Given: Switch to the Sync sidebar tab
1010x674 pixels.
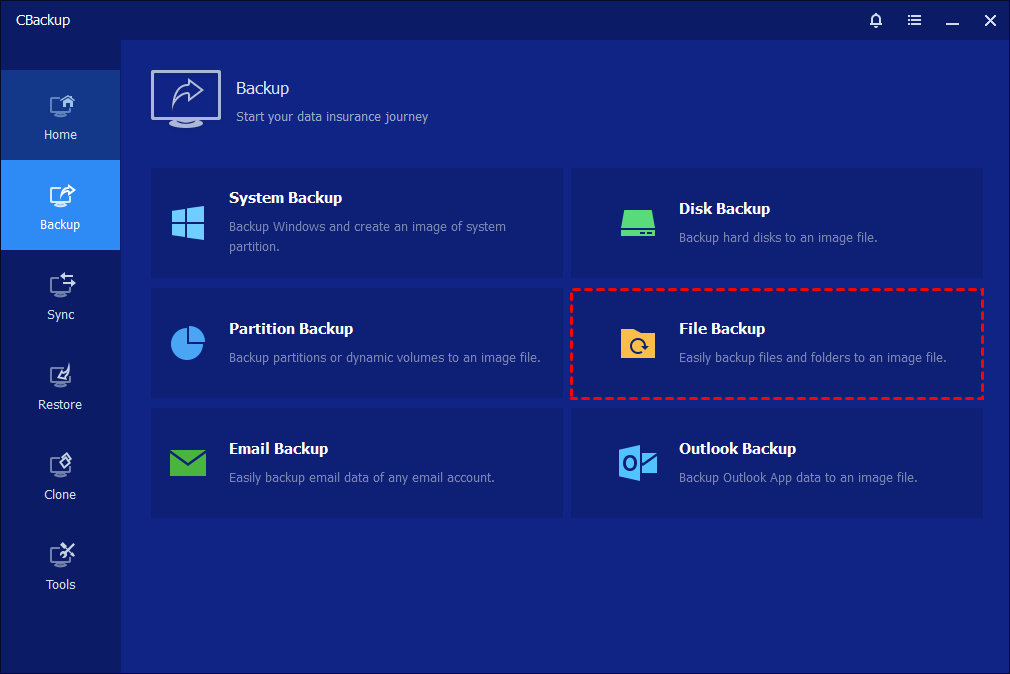Looking at the screenshot, I should [60, 296].
